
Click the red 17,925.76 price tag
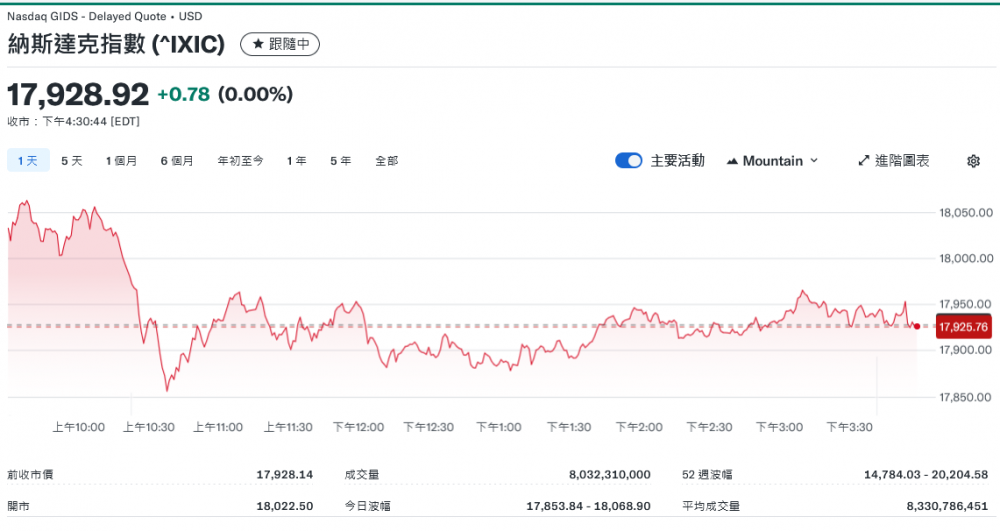(963, 327)
